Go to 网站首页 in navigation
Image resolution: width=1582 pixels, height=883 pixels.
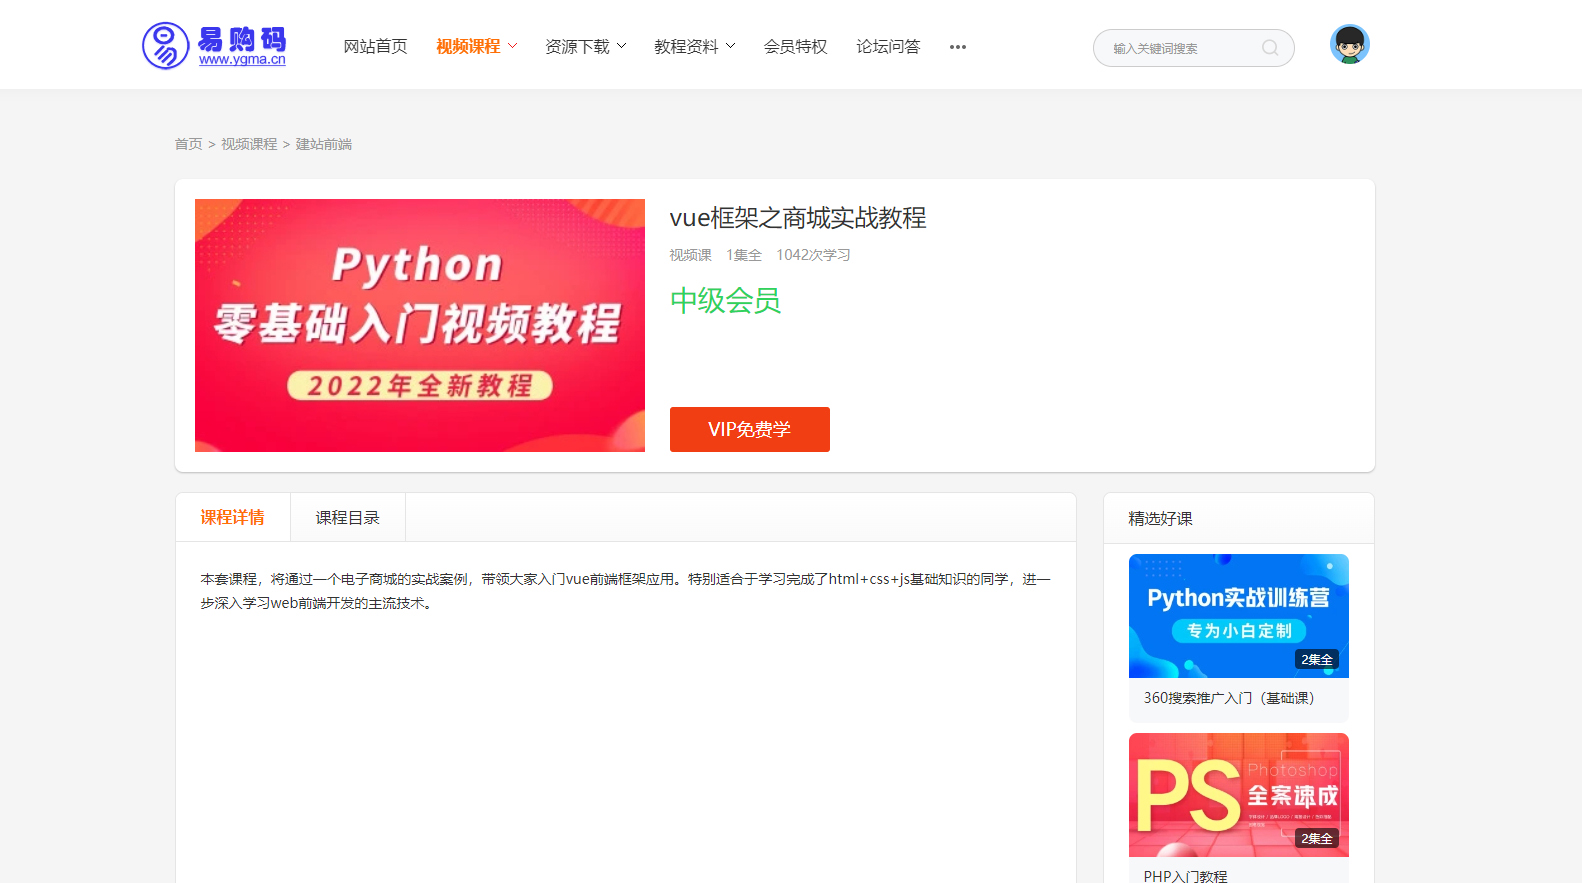point(375,47)
